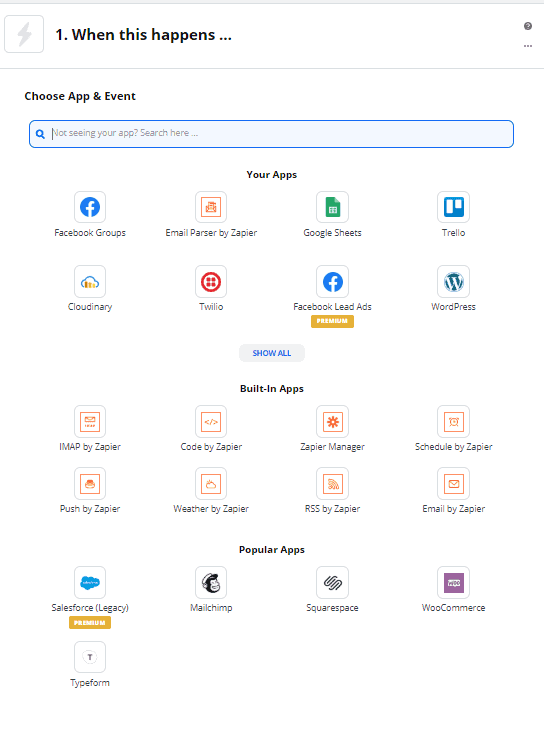Choose the Mailchimp app icon
544x750 pixels.
pyautogui.click(x=211, y=583)
